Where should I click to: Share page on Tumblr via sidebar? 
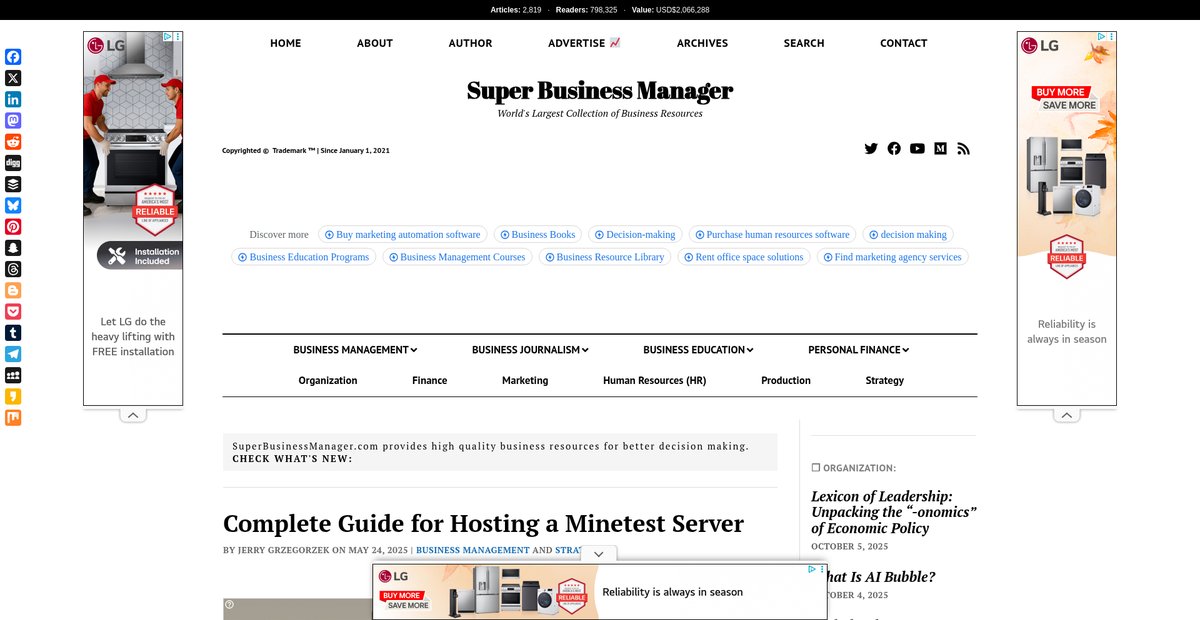pyautogui.click(x=13, y=333)
